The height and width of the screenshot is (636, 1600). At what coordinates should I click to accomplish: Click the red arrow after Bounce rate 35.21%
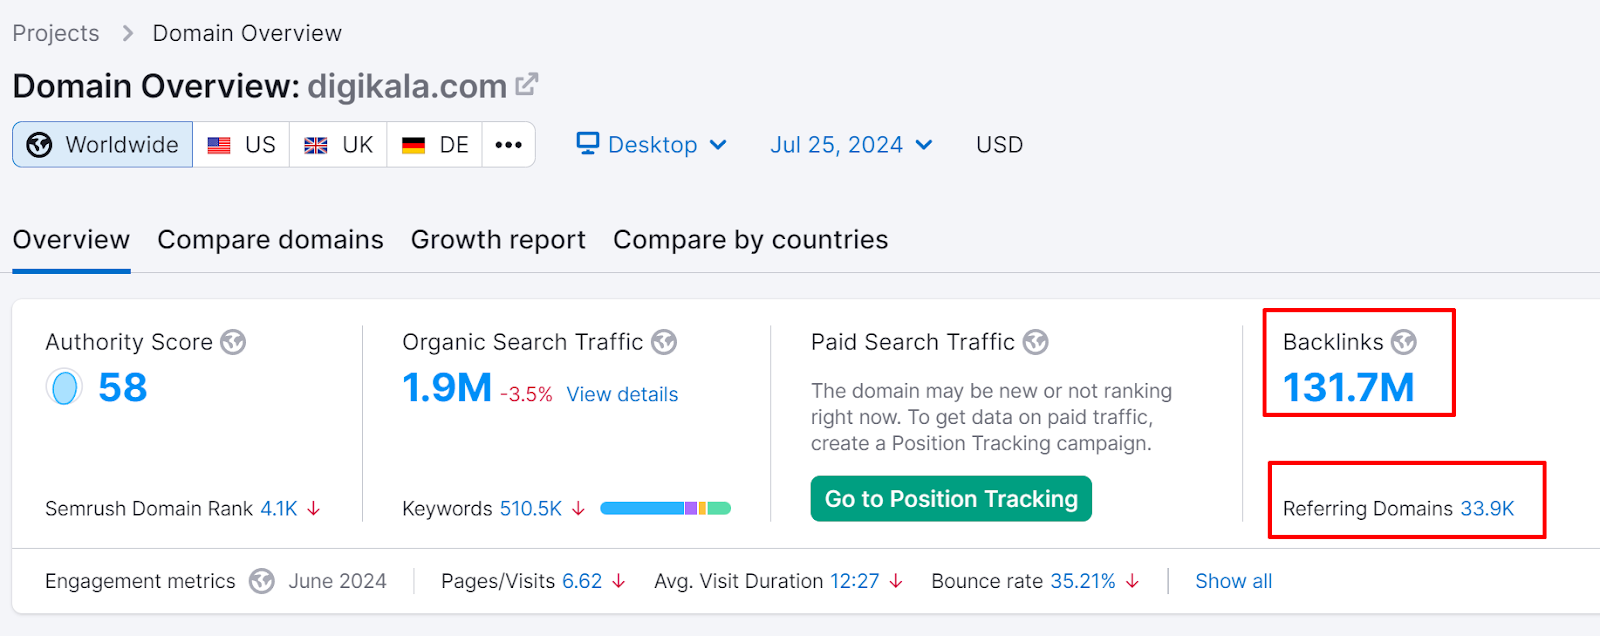click(1132, 581)
